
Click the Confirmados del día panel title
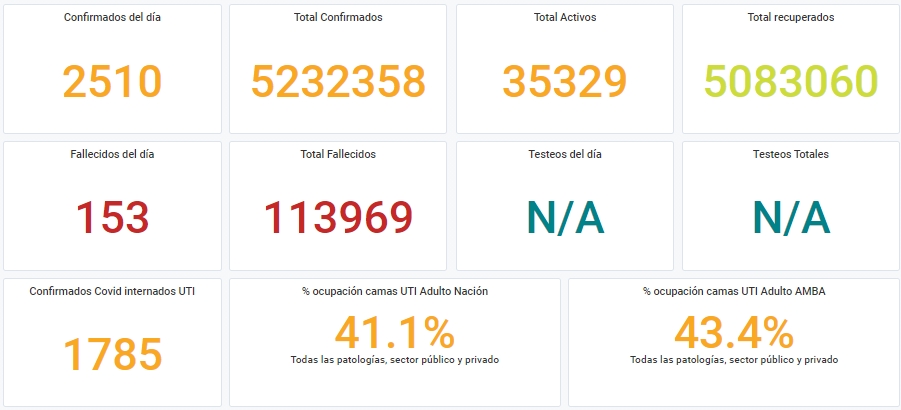coord(112,17)
